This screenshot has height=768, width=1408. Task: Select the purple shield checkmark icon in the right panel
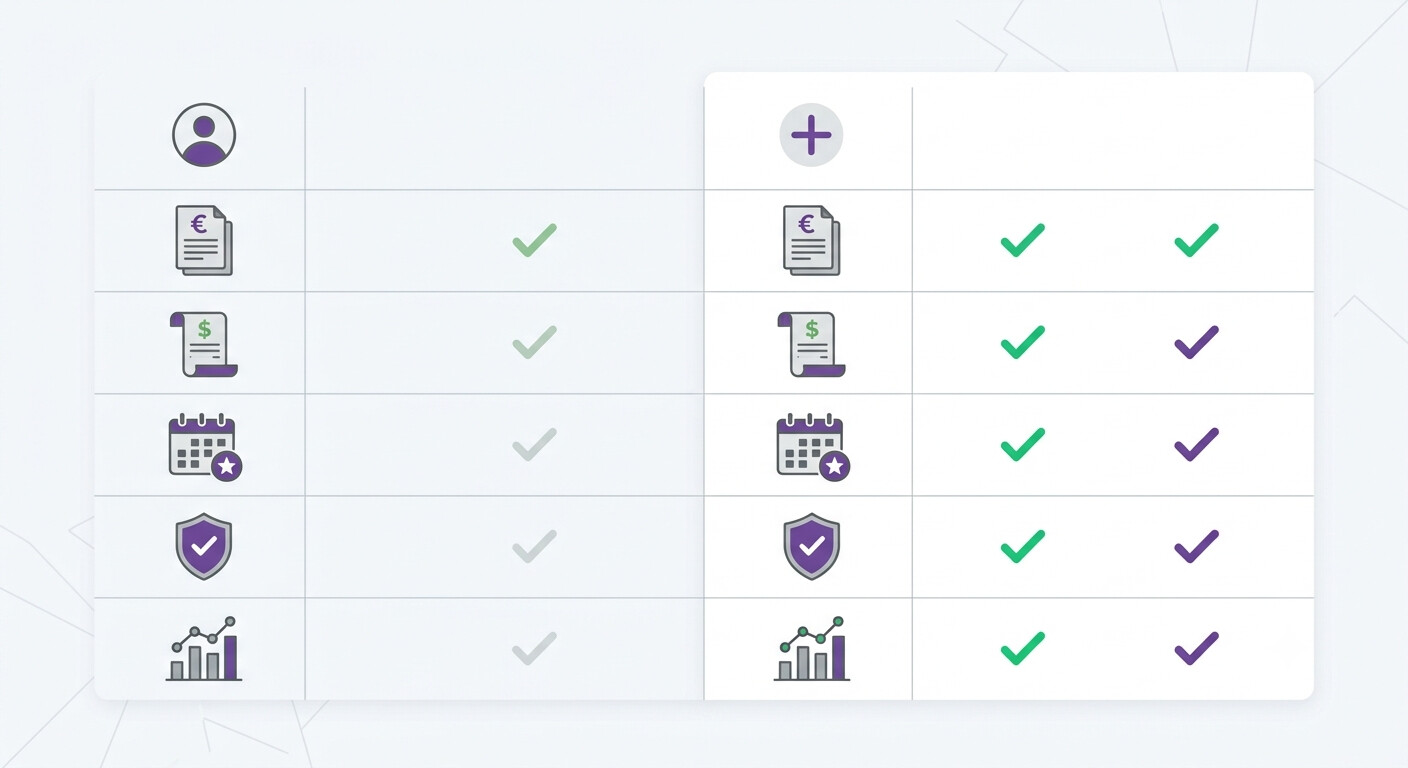[x=811, y=546]
